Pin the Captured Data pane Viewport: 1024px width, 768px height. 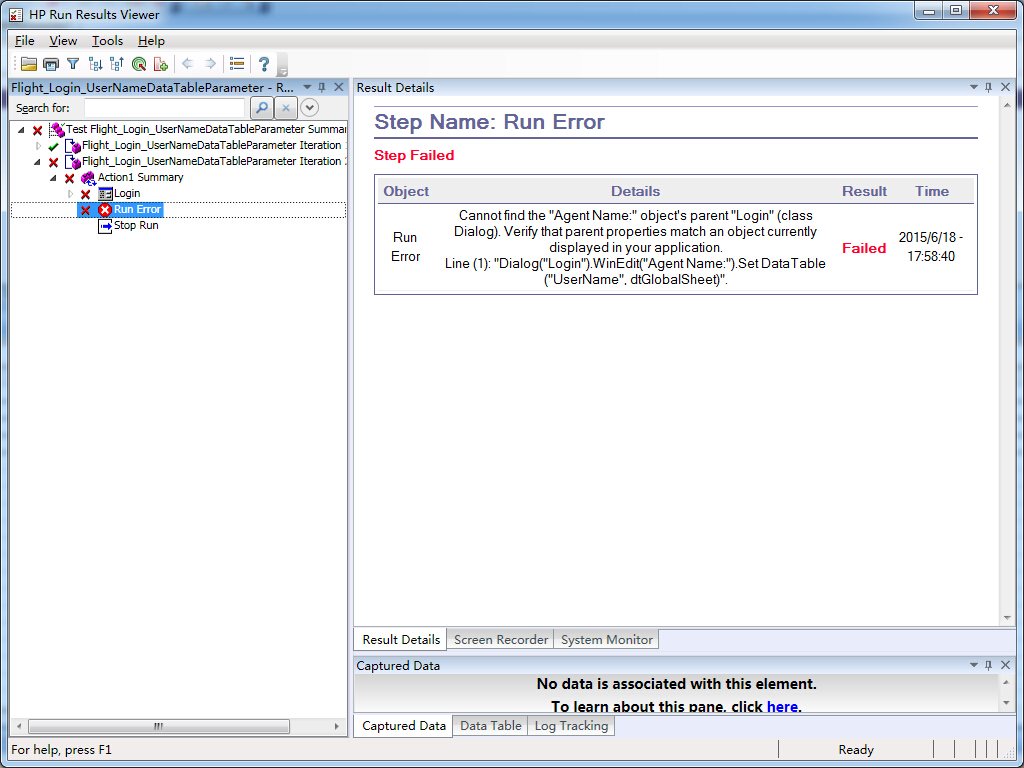[x=989, y=665]
